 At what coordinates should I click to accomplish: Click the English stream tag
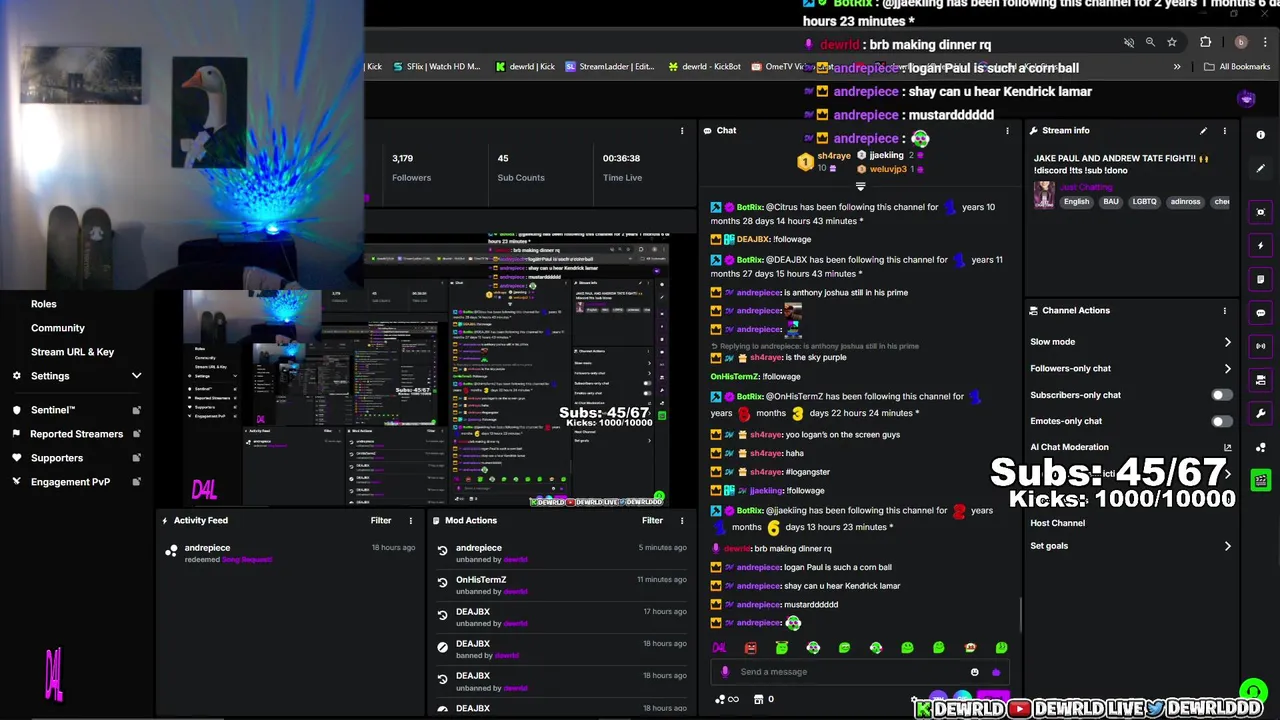(1076, 202)
